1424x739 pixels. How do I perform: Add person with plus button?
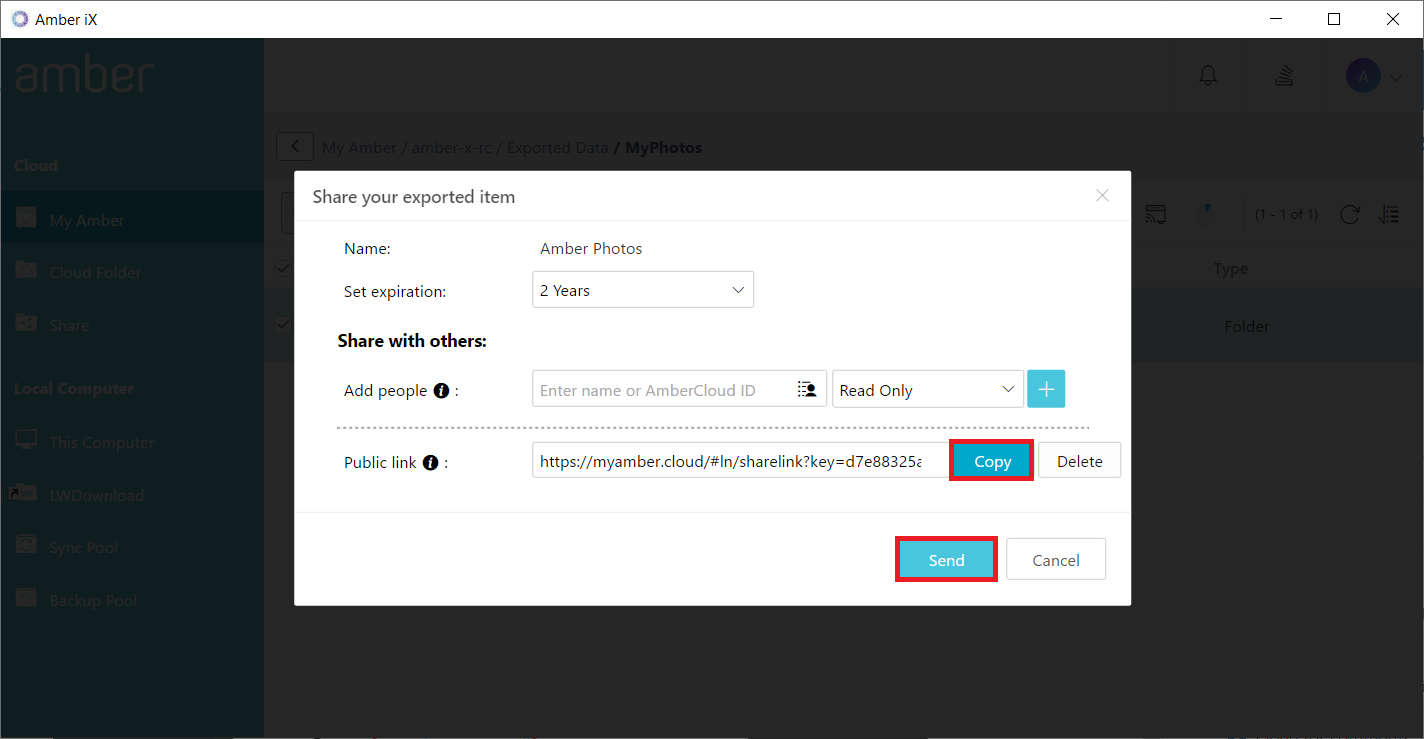(1046, 389)
